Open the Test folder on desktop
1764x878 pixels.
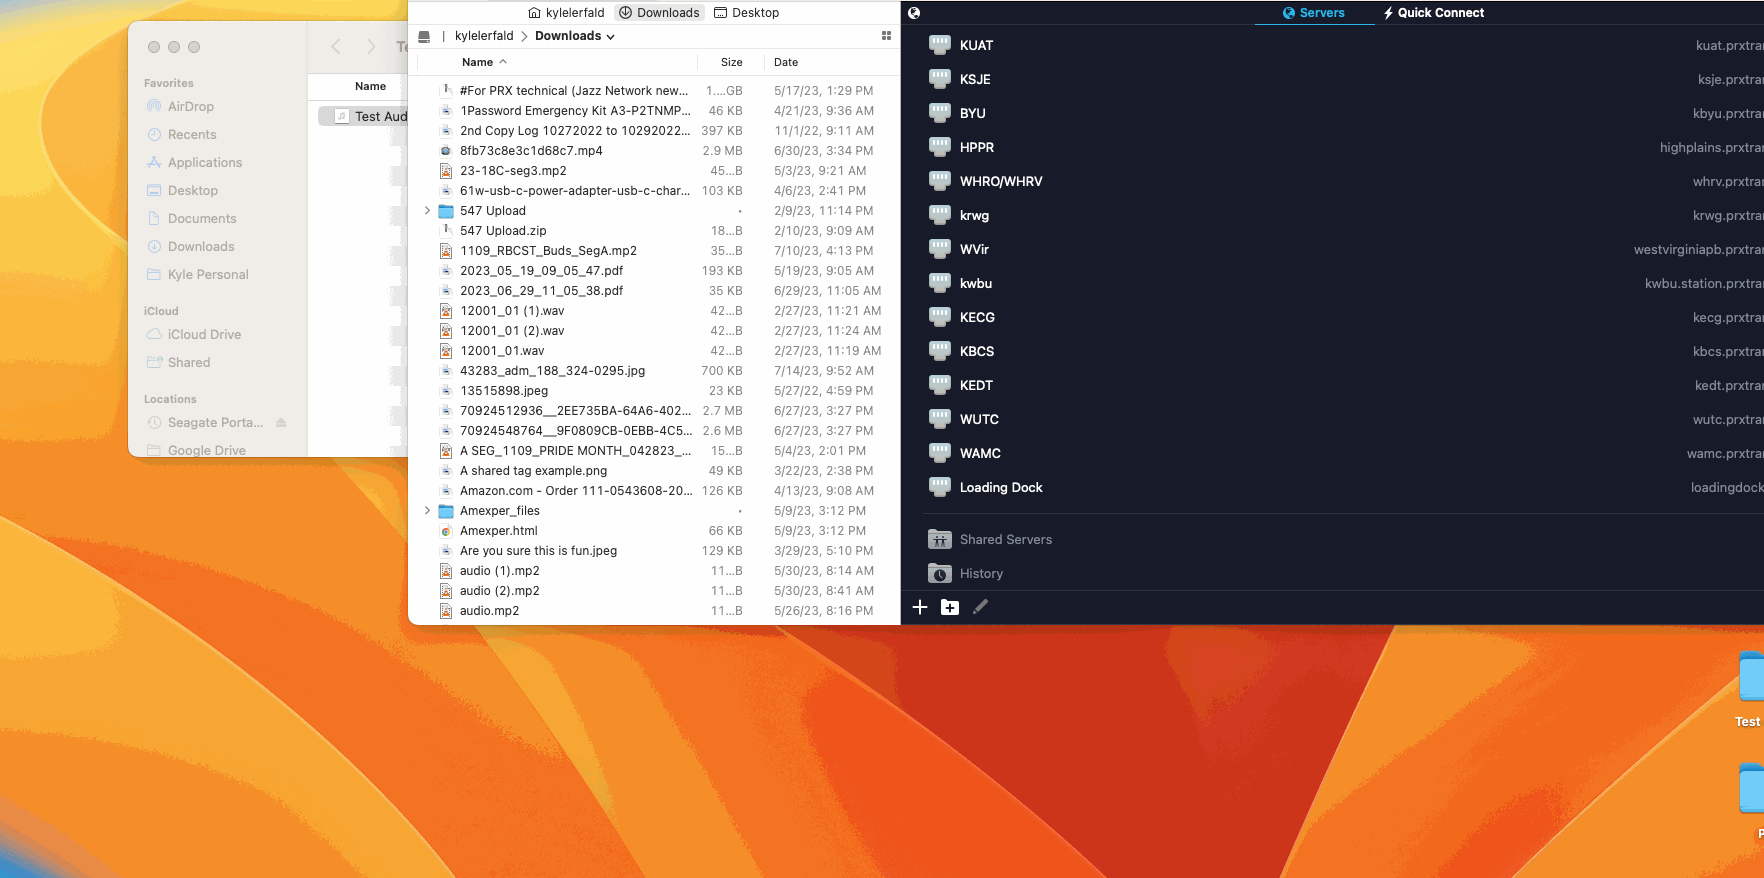point(1750,690)
